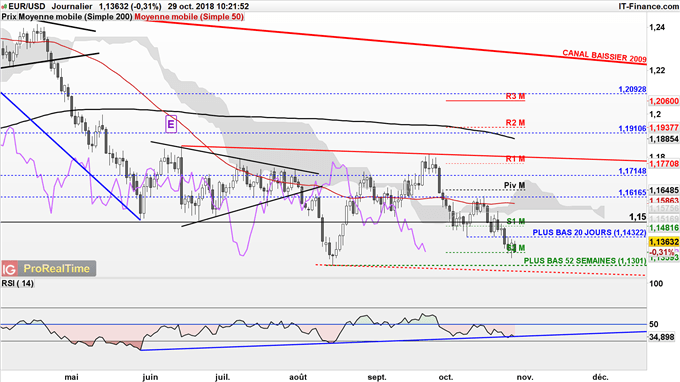
Task: Click the RSI (14) indicator title
Action: click(17, 283)
